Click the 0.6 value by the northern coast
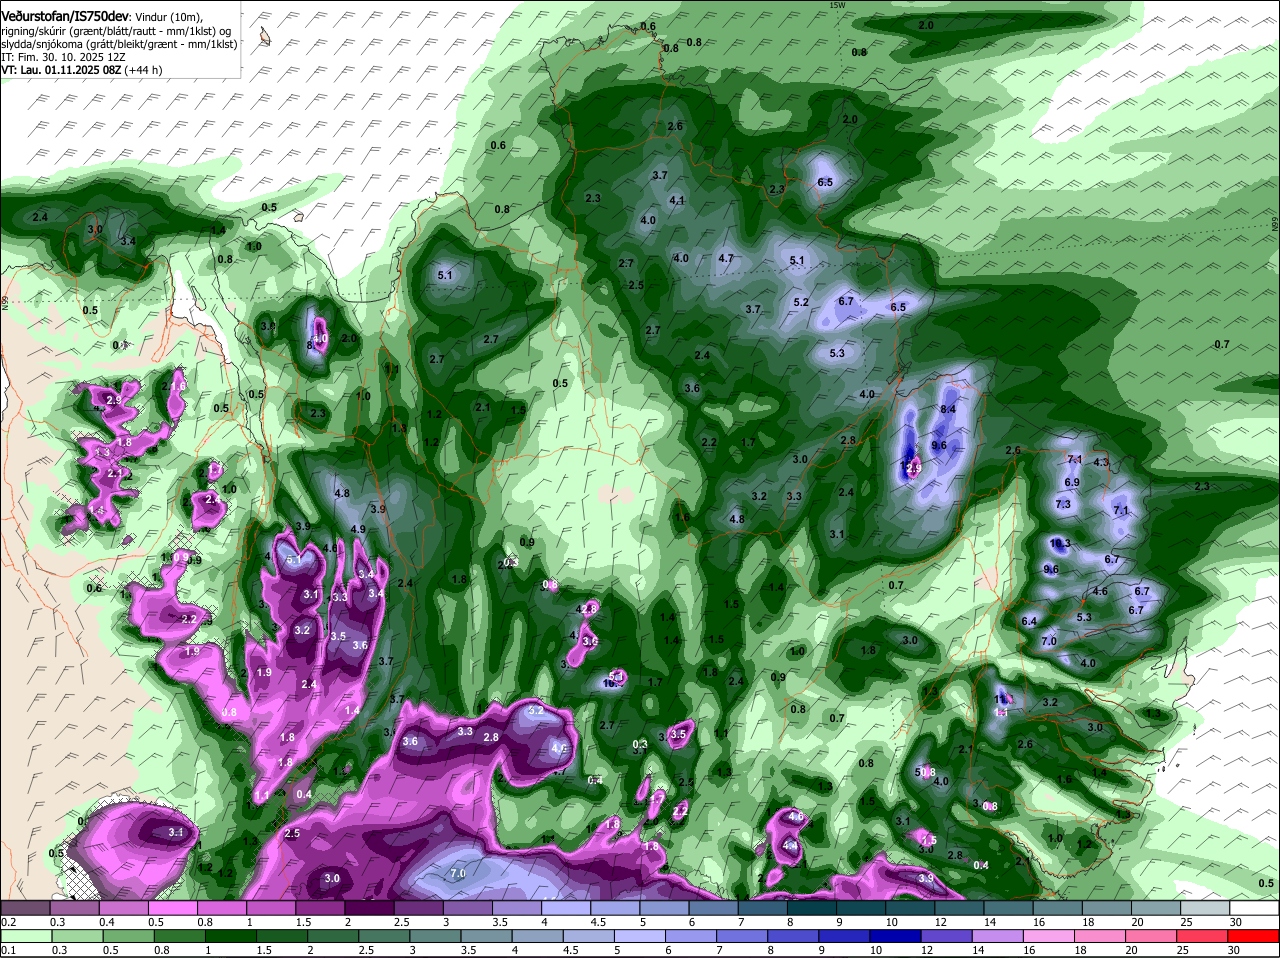This screenshot has height=958, width=1280. coord(648,27)
